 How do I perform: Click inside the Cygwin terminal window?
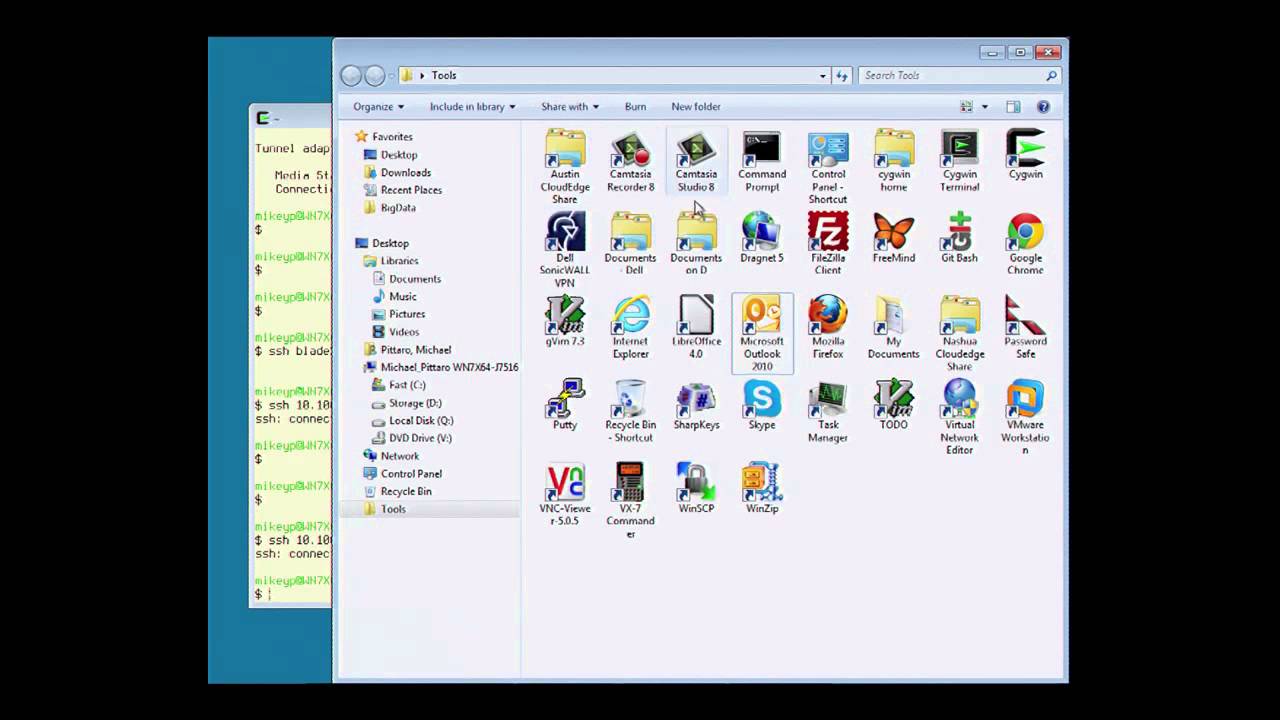[x=291, y=367]
